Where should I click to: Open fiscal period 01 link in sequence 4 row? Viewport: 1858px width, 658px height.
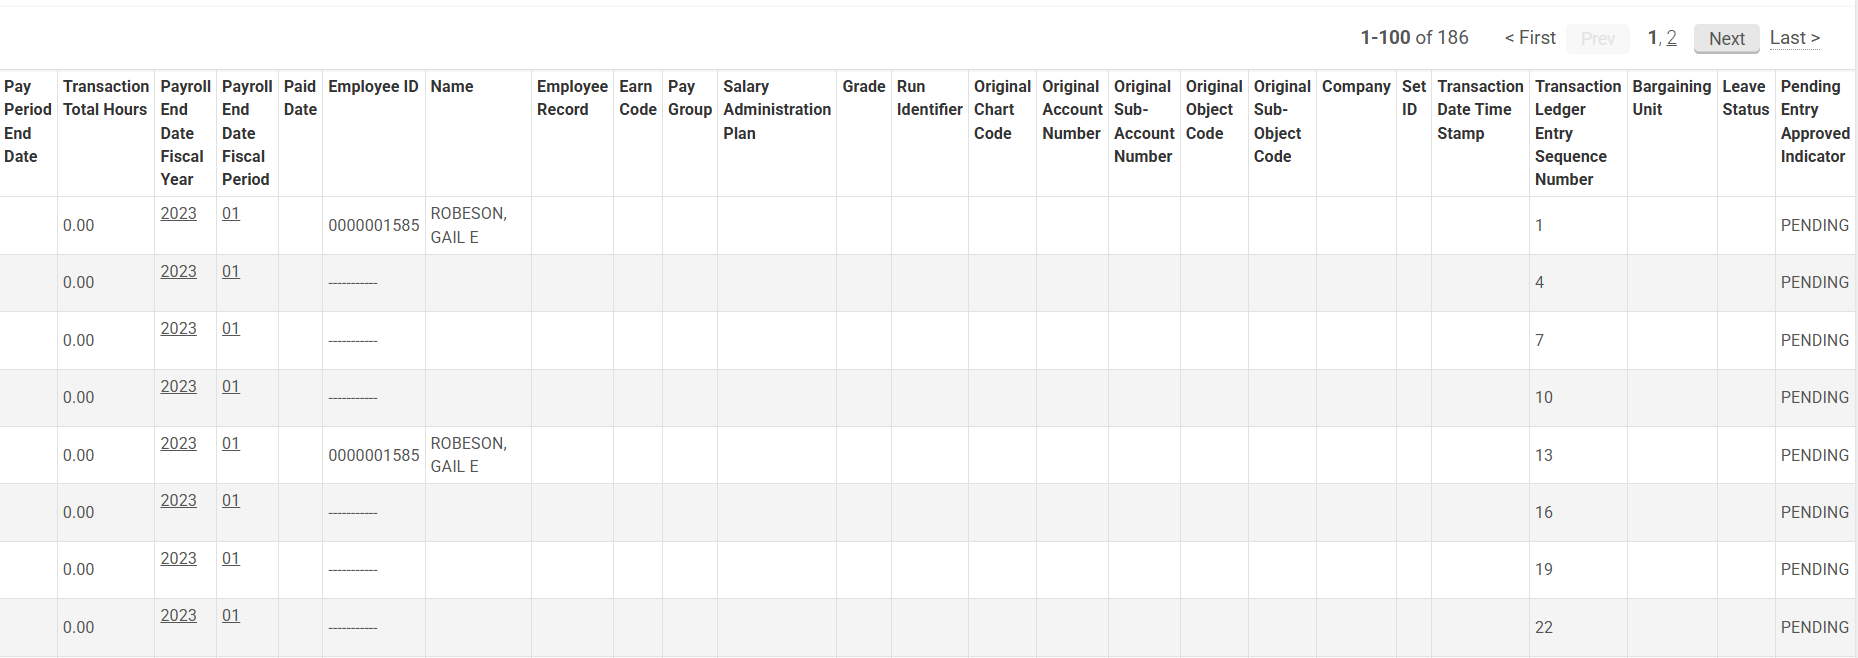click(231, 272)
